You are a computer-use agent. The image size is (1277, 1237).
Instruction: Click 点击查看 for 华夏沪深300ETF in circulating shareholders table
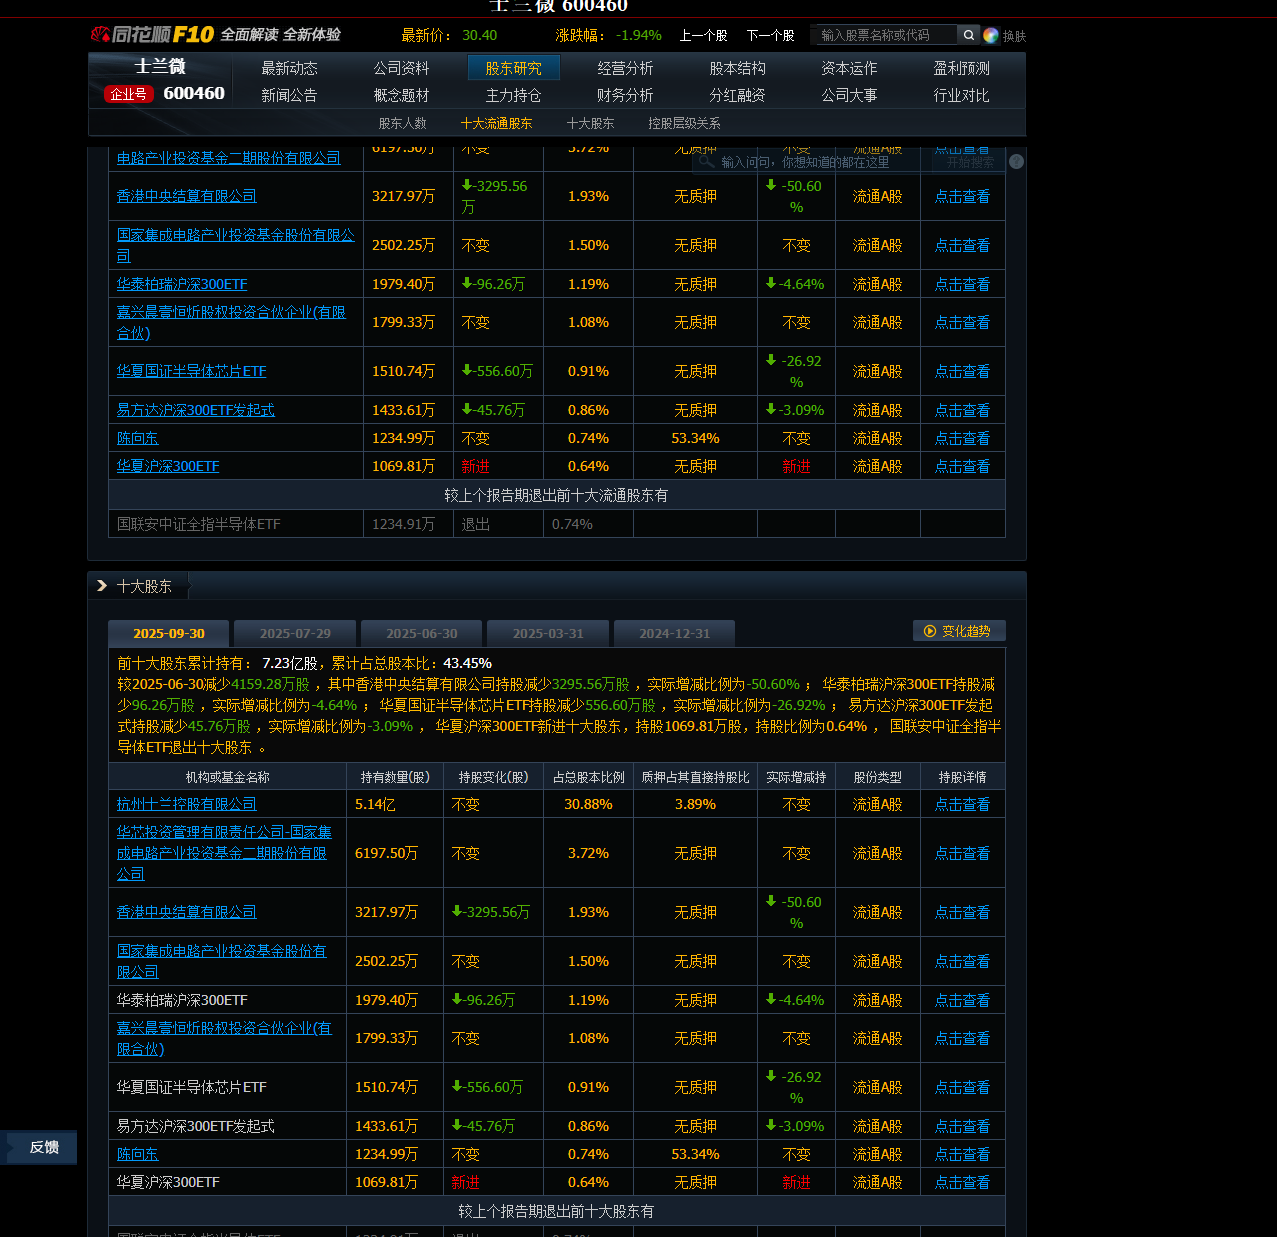click(x=962, y=466)
